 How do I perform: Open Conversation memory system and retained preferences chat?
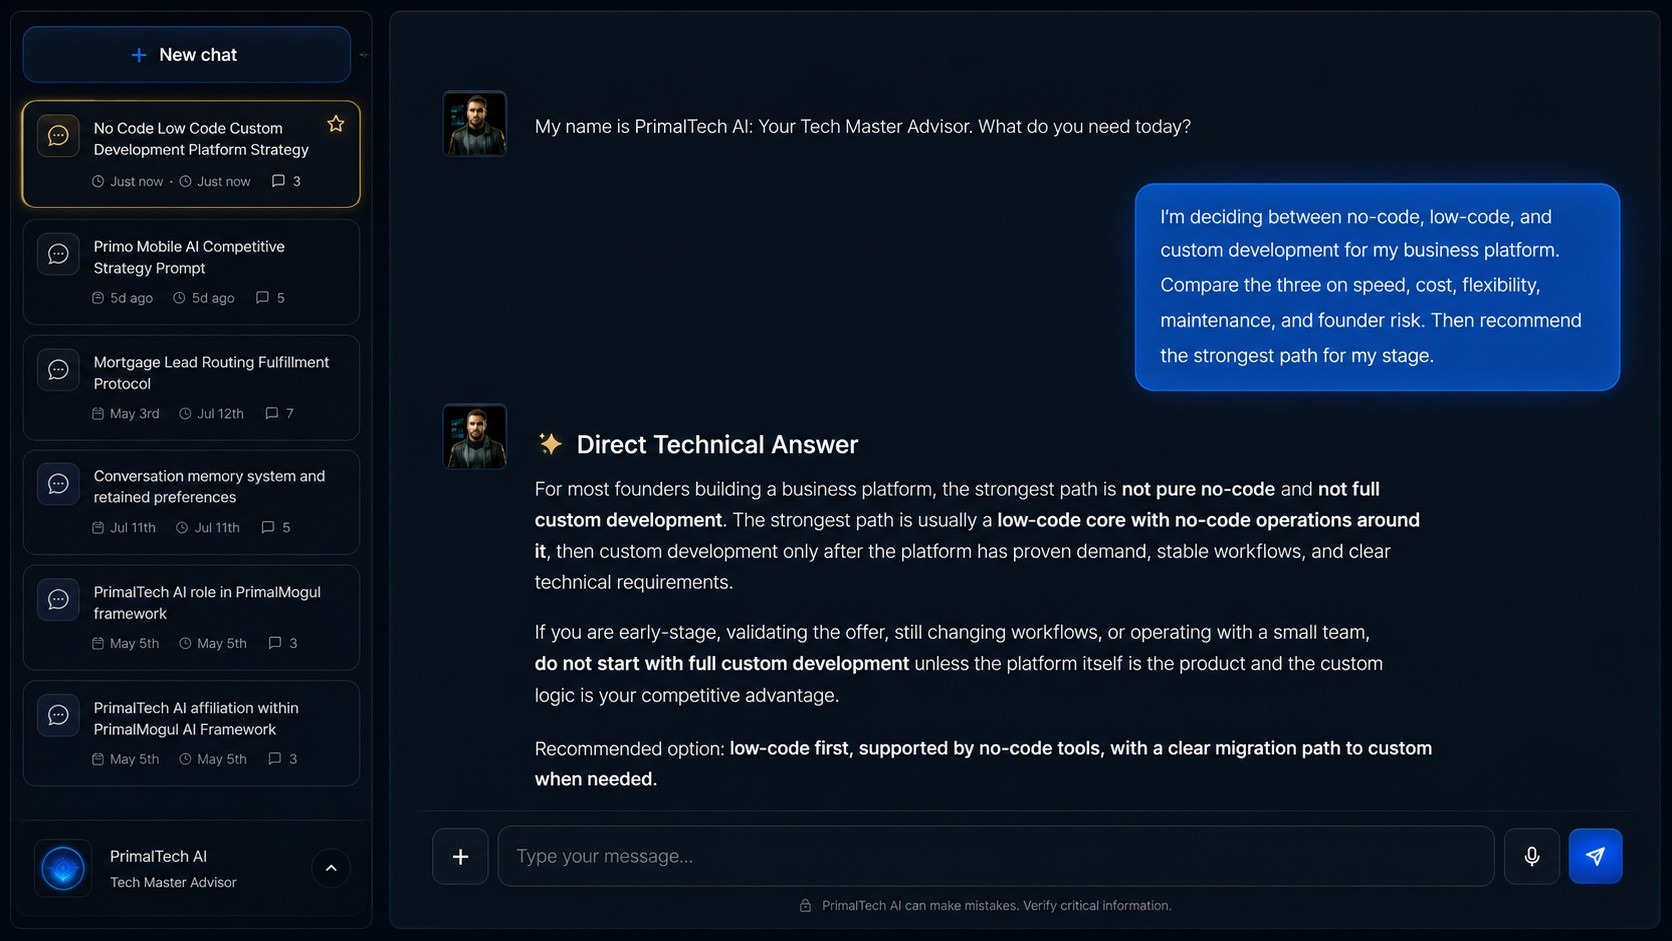[x=191, y=502]
